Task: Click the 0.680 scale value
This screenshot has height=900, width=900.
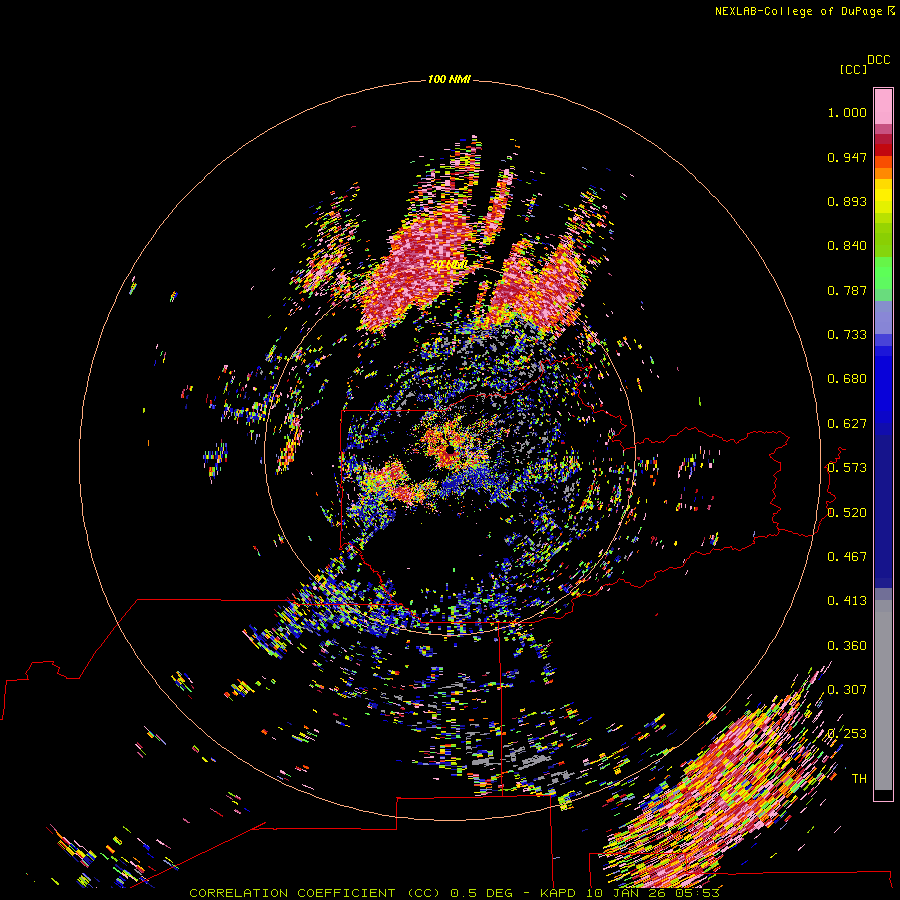Action: (x=847, y=379)
